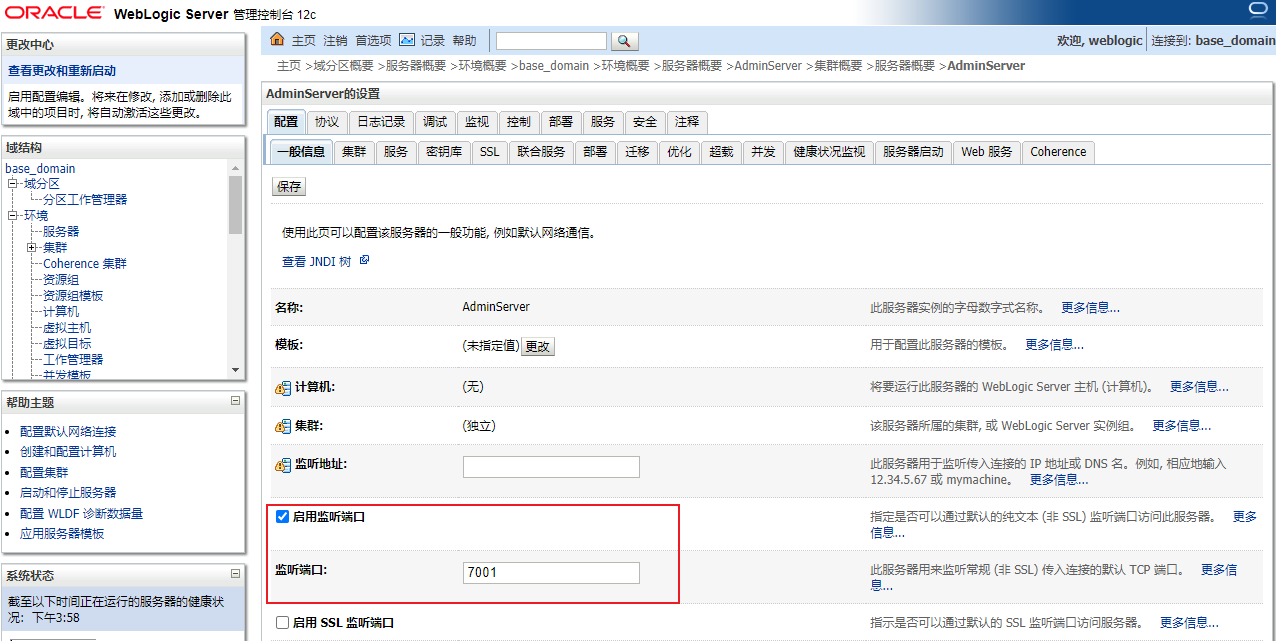Click 更多信息 link in the 名称 row
Image resolution: width=1276 pixels, height=641 pixels.
tap(1090, 308)
